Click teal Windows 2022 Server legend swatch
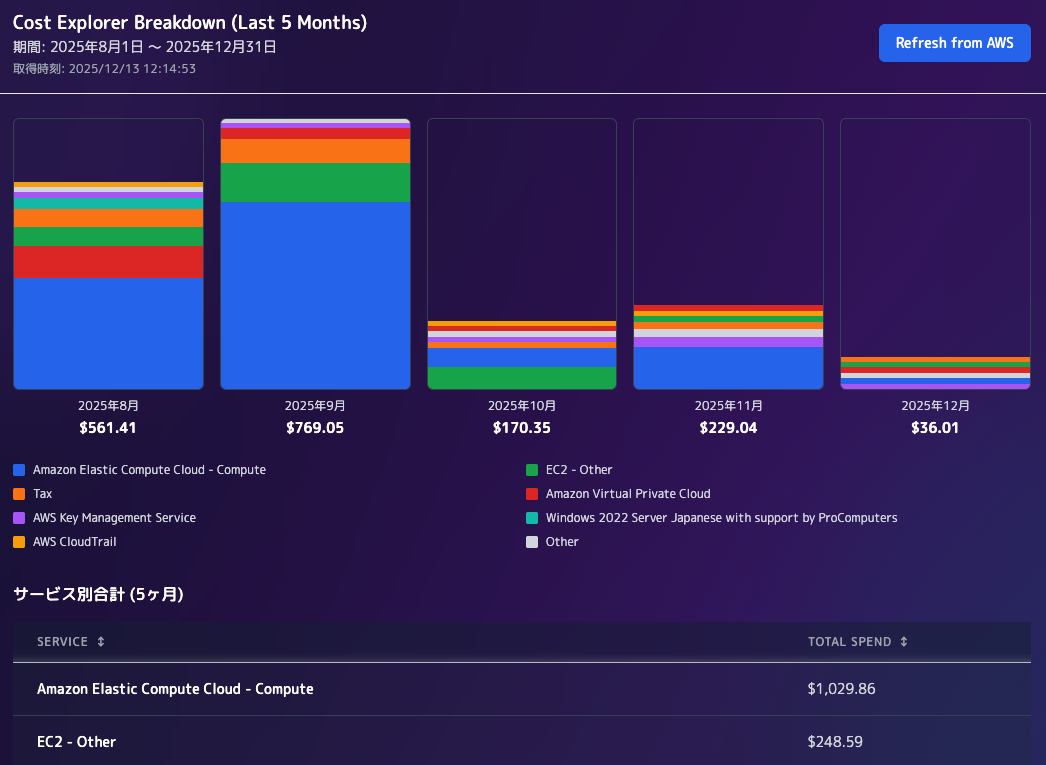This screenshot has width=1046, height=765. (x=532, y=518)
